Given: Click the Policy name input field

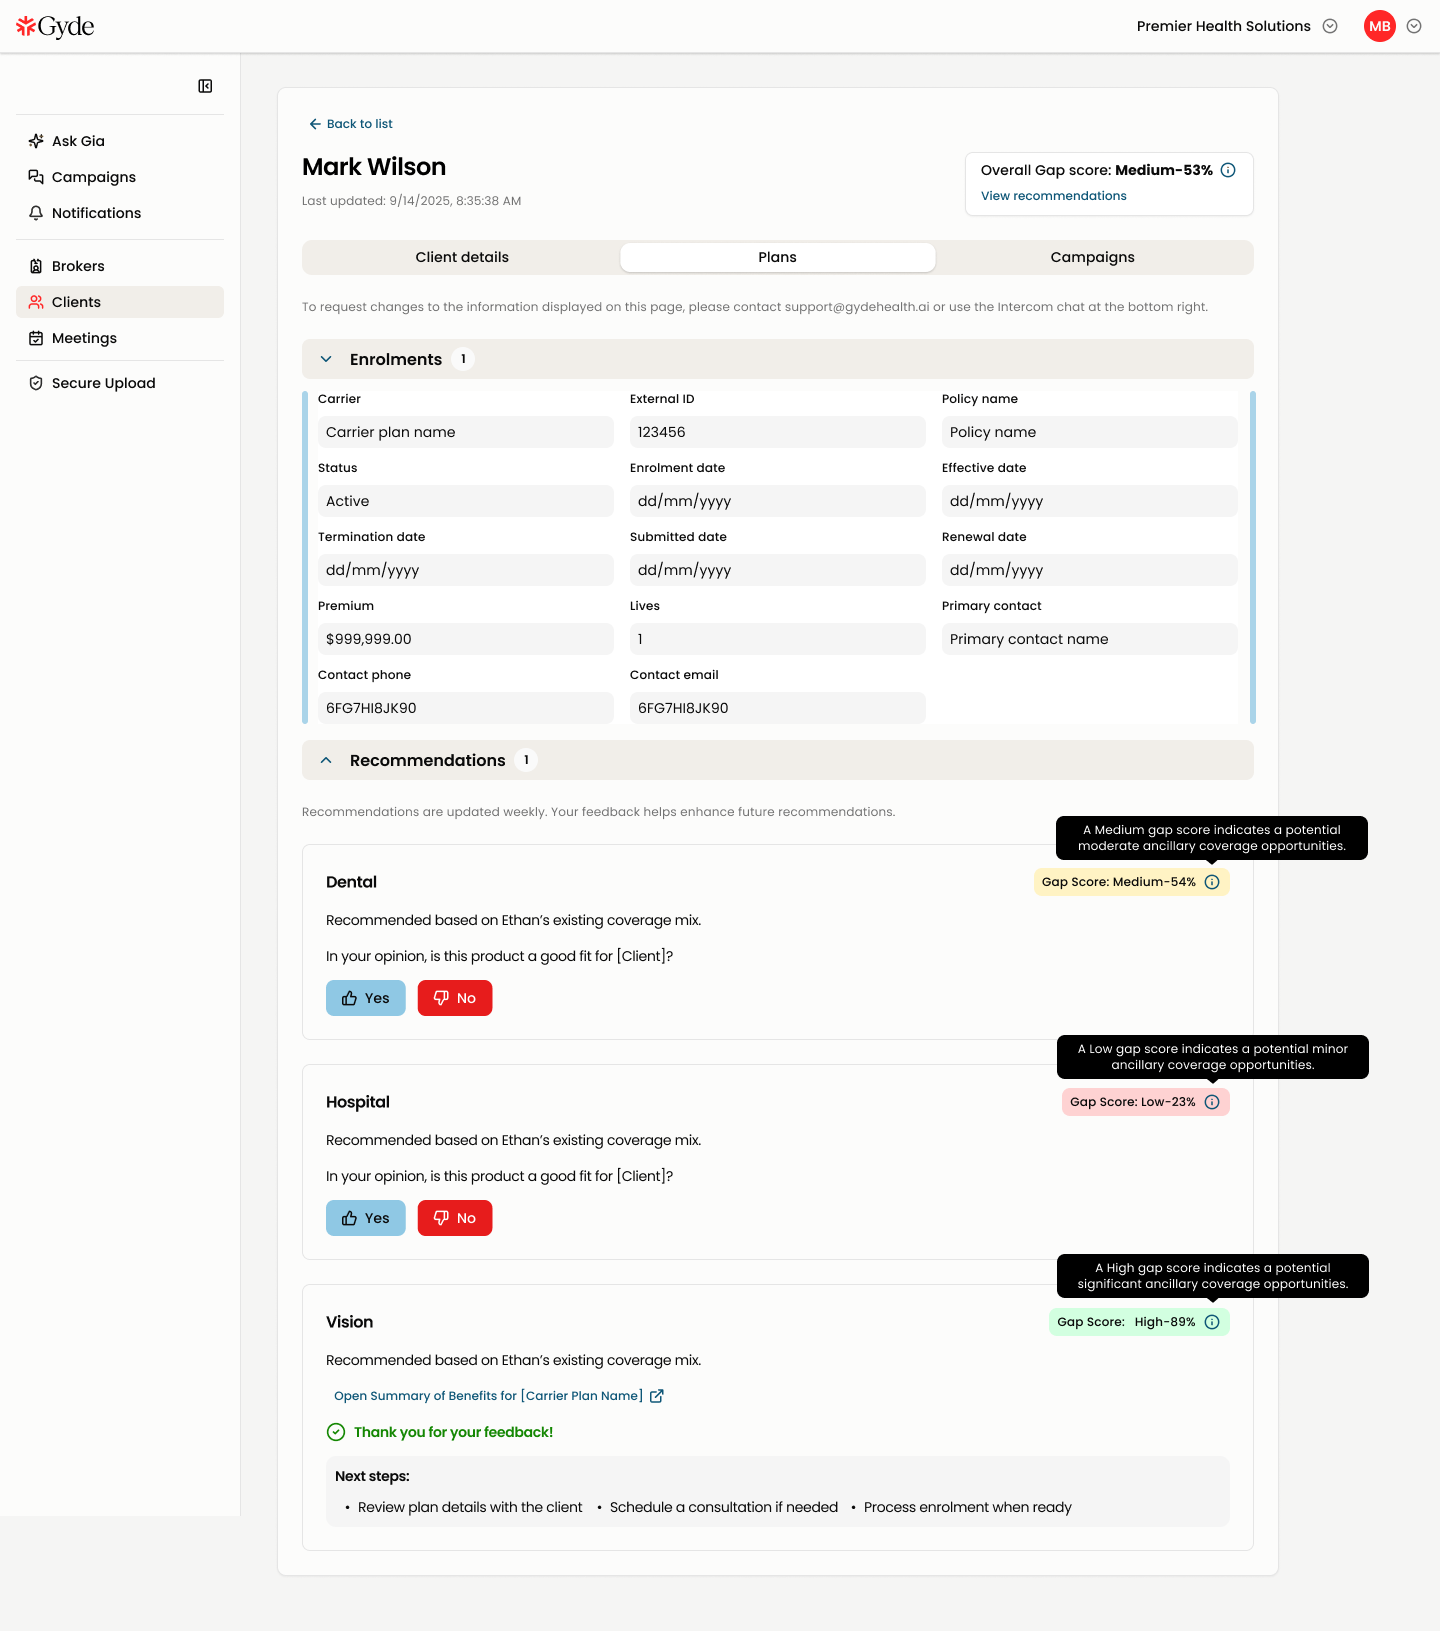Looking at the screenshot, I should (1090, 432).
